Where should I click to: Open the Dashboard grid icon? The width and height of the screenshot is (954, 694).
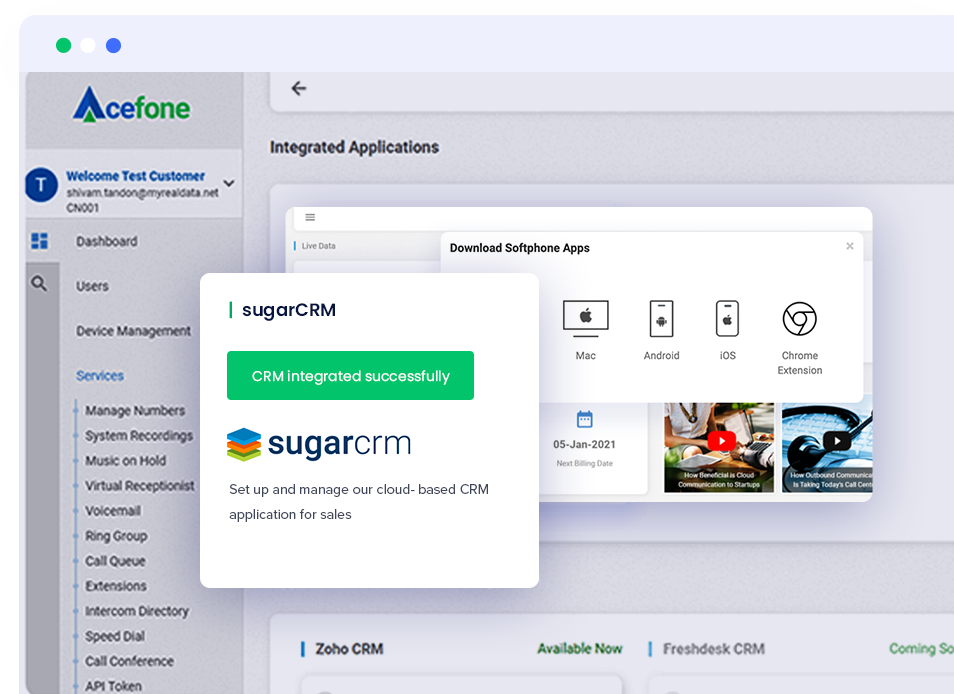[x=40, y=241]
